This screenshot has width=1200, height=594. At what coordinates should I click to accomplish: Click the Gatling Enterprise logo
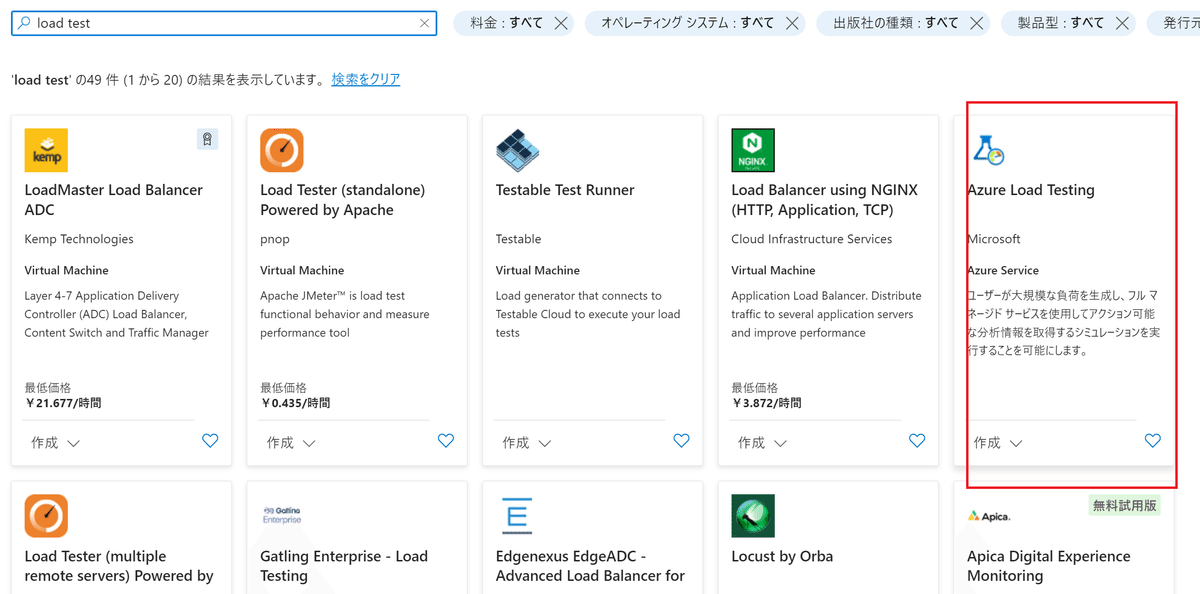pos(282,514)
